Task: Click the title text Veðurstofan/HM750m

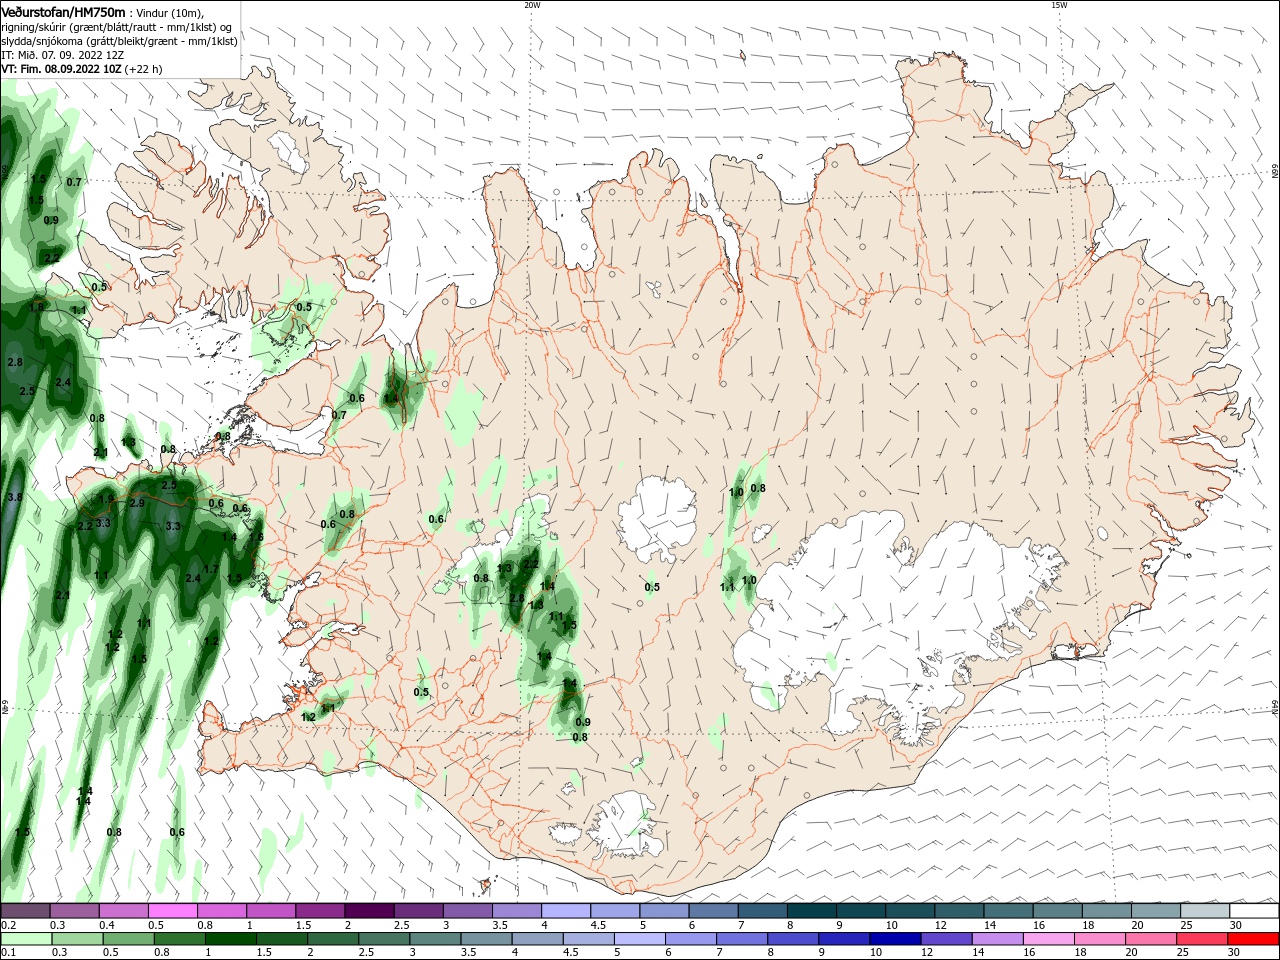Action: (63, 12)
